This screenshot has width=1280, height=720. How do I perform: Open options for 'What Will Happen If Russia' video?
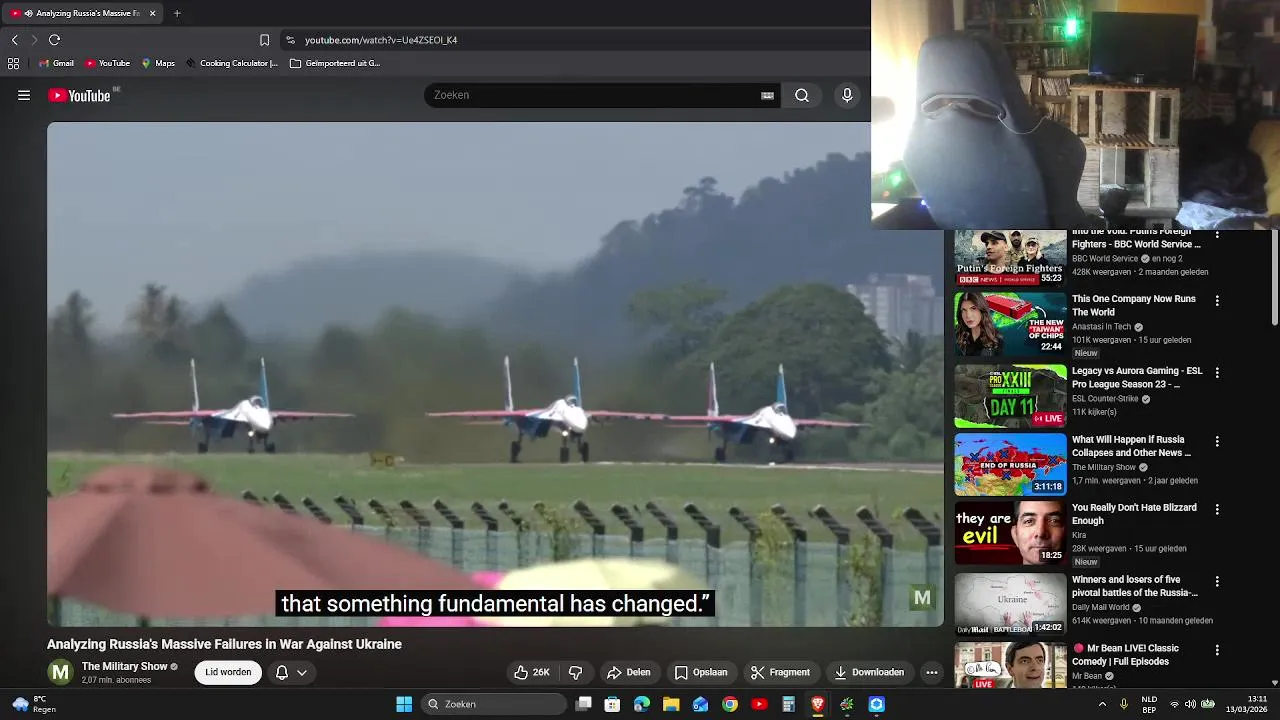pos(1217,442)
